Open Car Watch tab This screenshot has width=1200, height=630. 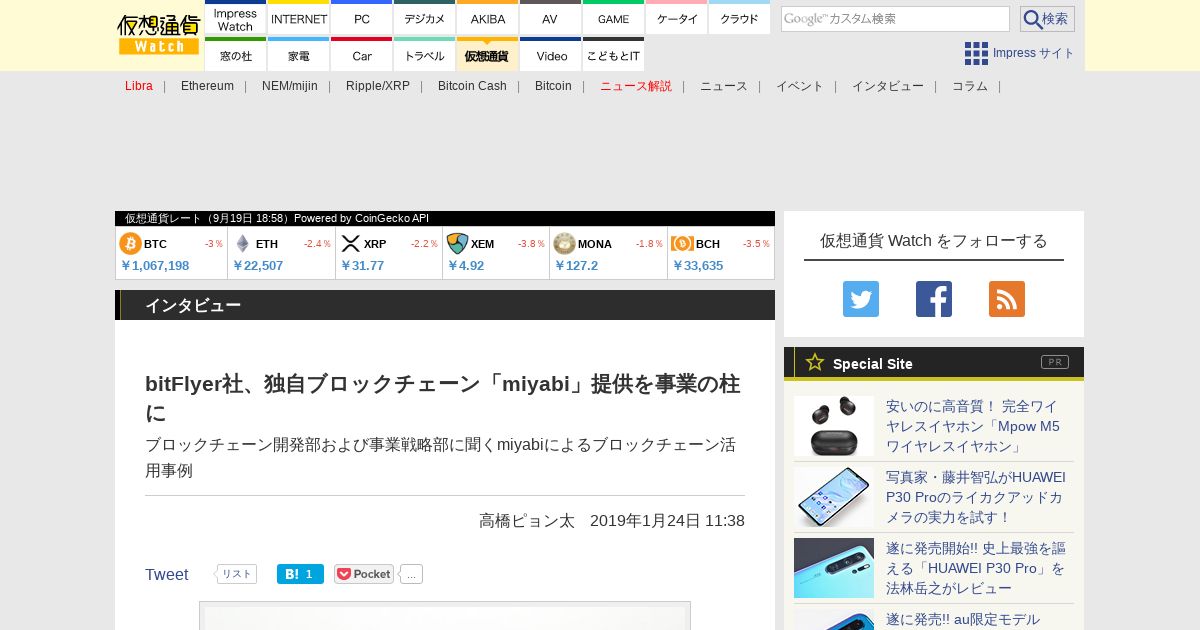(x=362, y=56)
